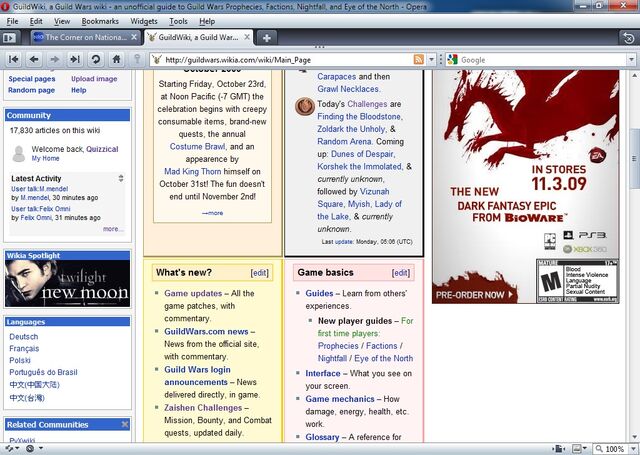640x455 pixels.
Task: Toggle the Opera panel sidebar button
Action: (x=9, y=38)
